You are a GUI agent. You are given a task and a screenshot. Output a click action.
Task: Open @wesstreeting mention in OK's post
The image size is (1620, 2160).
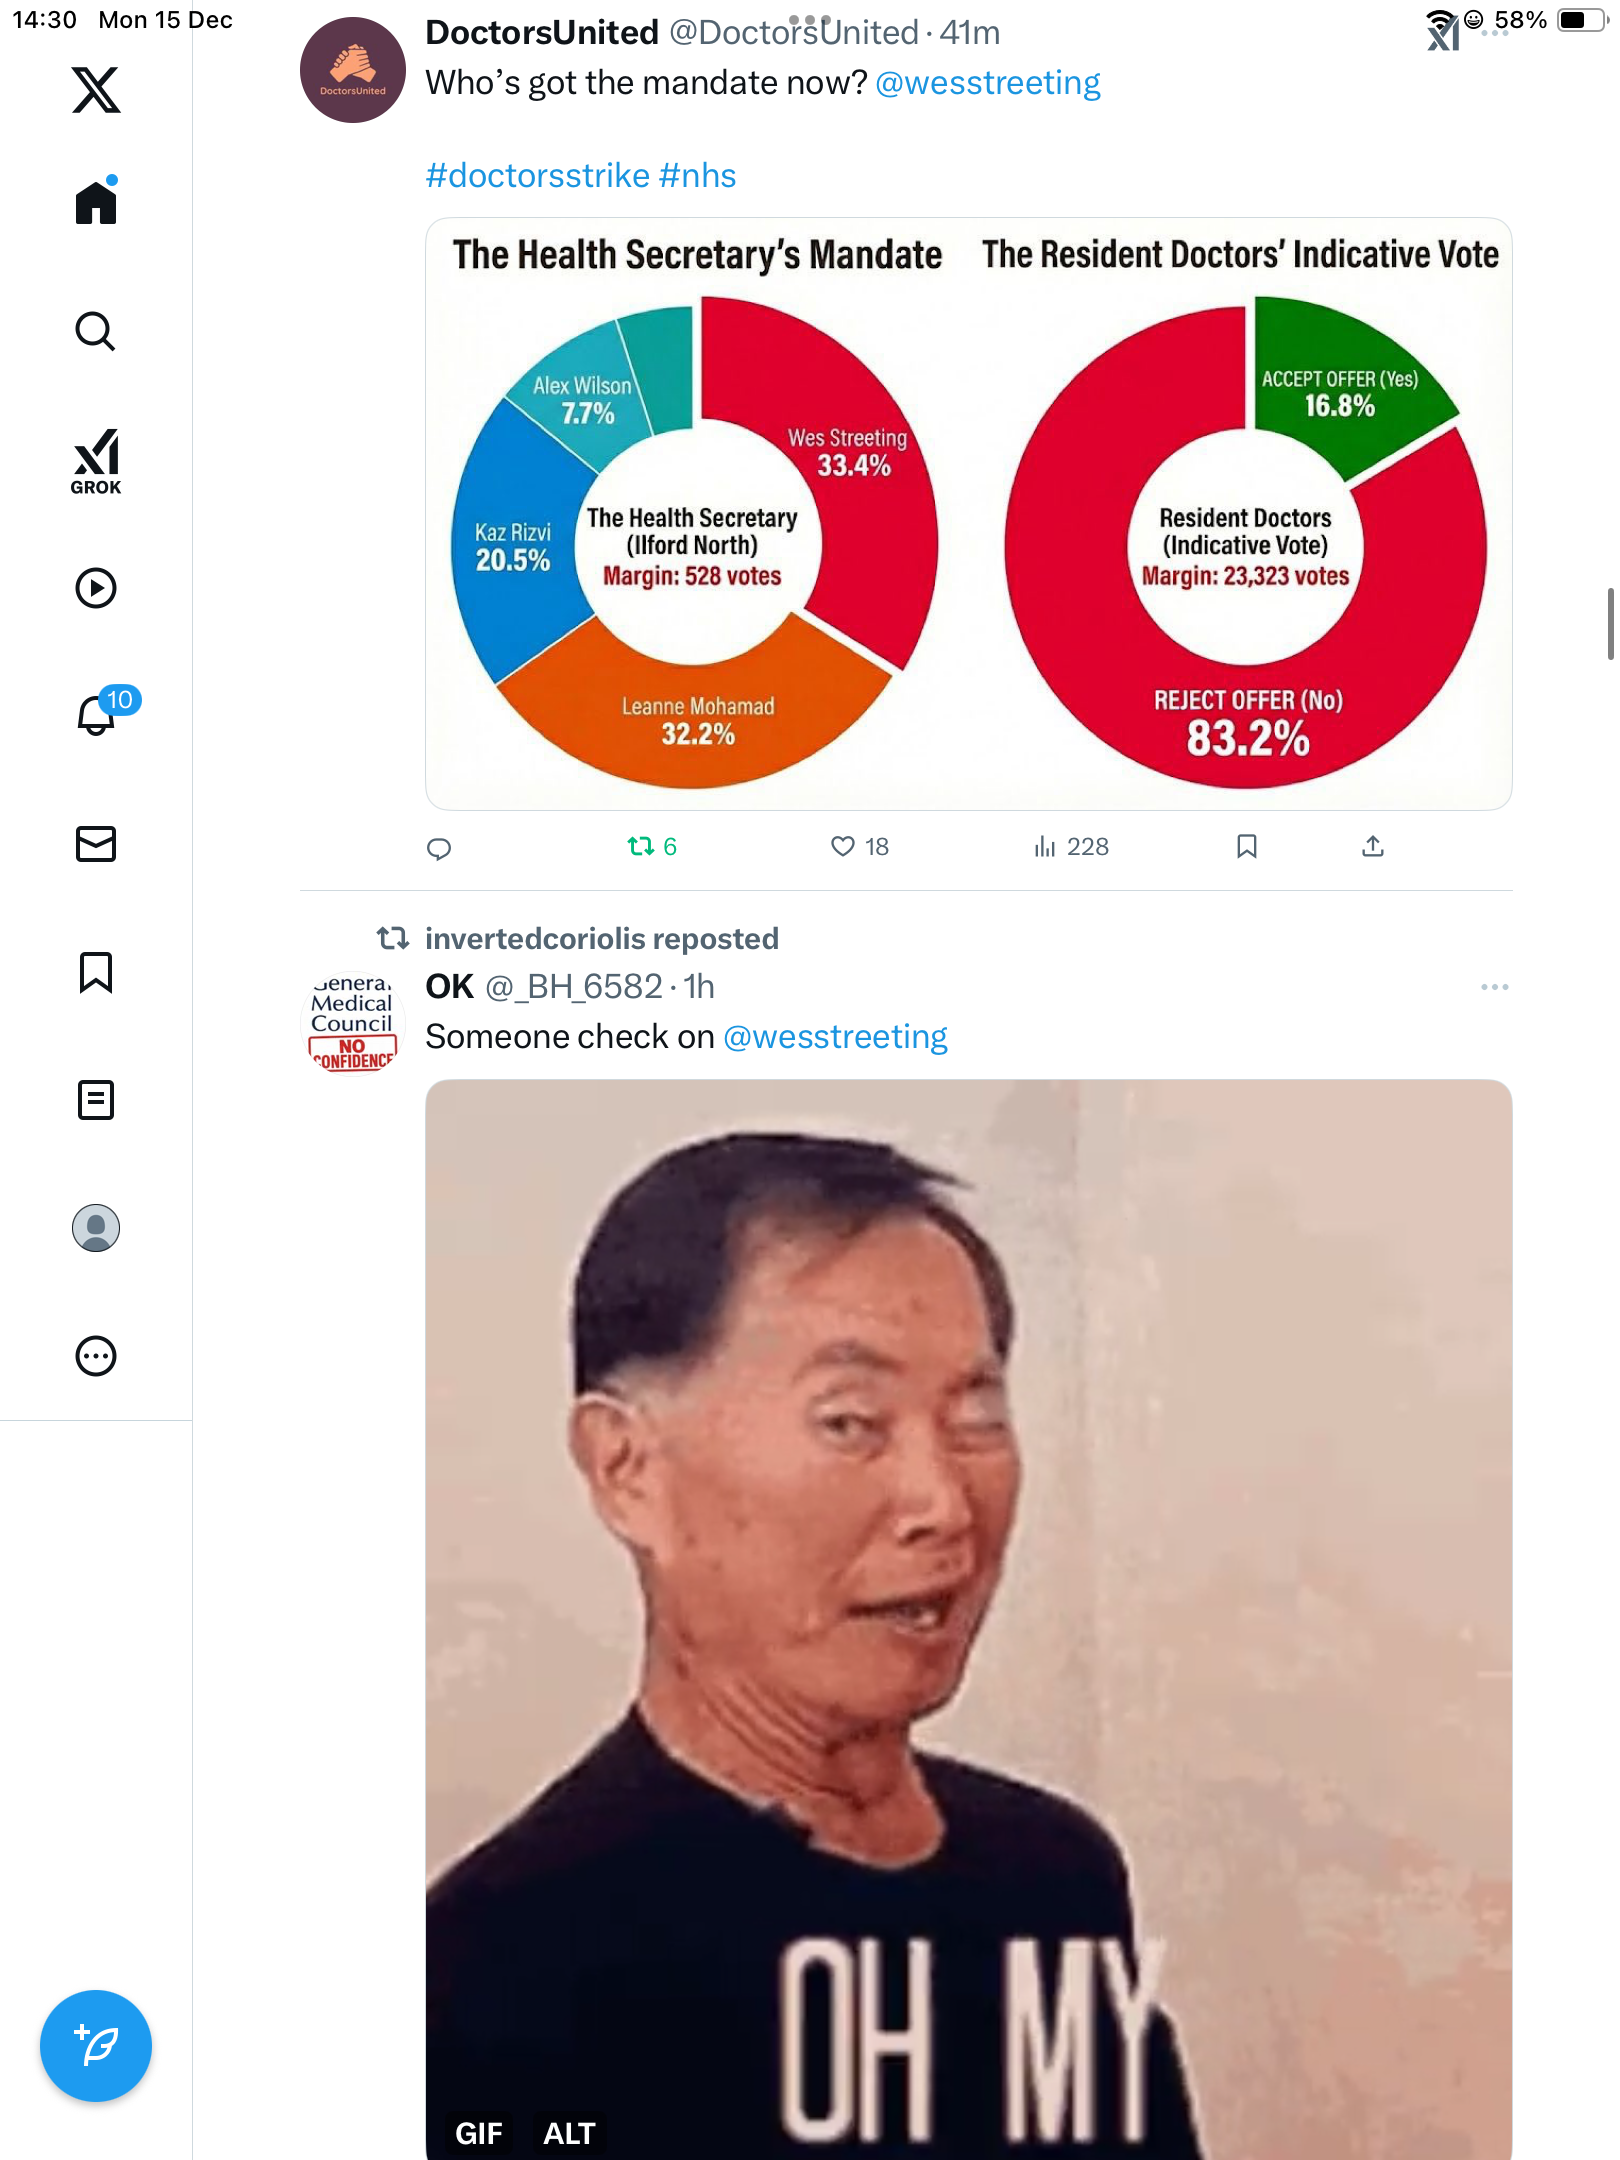coord(835,1037)
